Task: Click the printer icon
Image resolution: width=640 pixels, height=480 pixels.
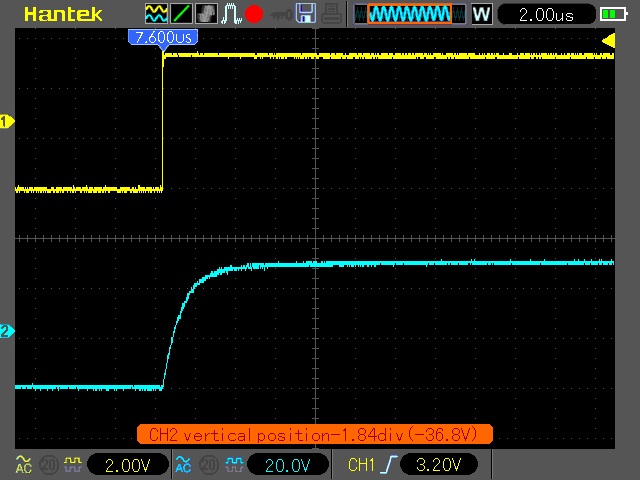Action: (x=331, y=14)
